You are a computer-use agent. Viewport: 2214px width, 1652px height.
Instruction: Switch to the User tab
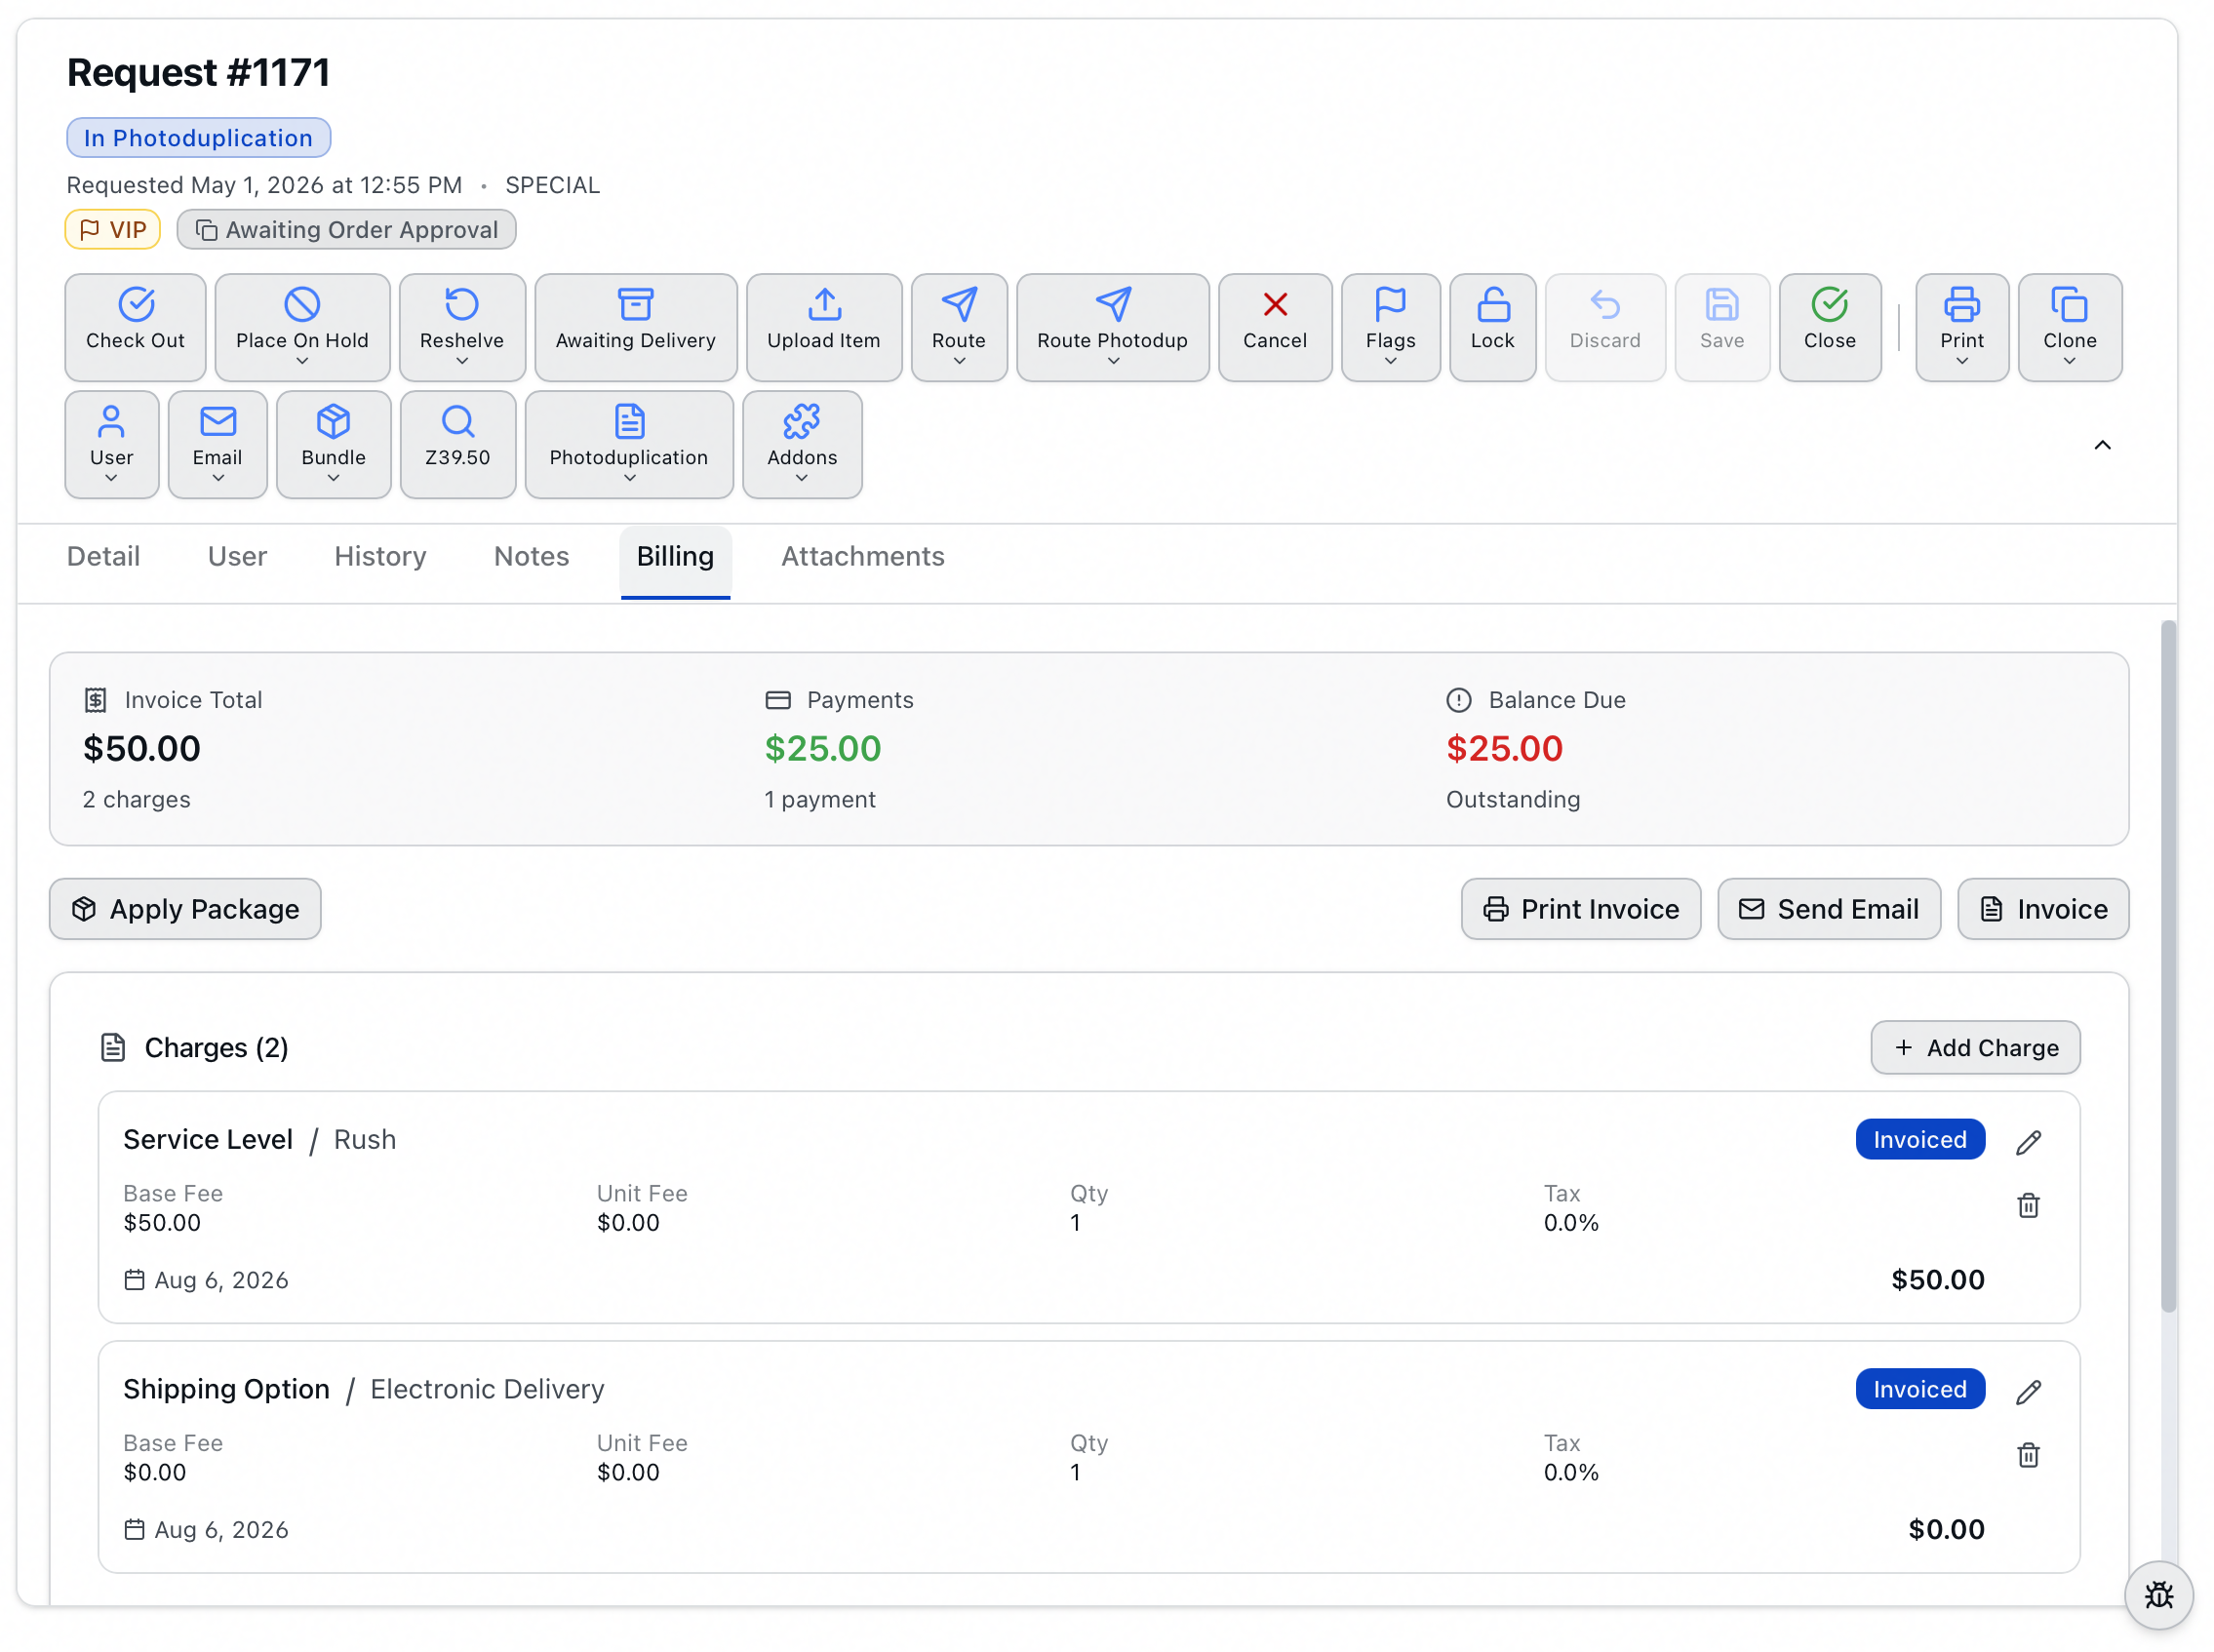point(237,556)
